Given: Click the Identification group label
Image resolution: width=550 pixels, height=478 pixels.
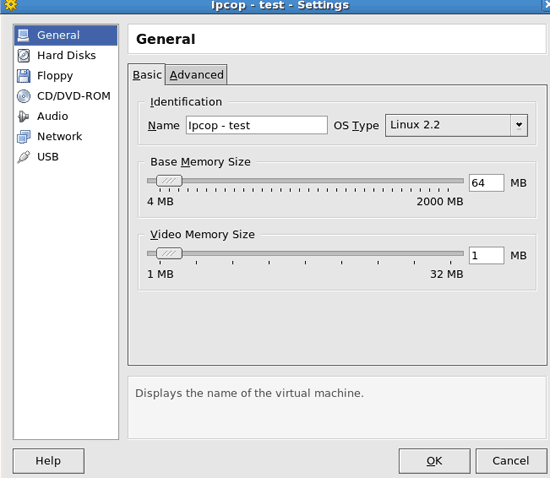Looking at the screenshot, I should (x=186, y=102).
